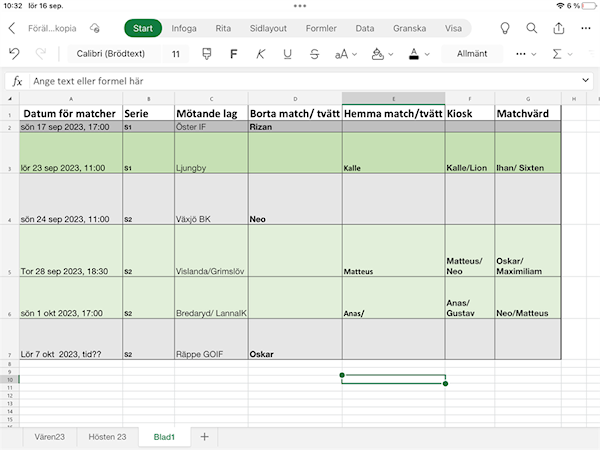Apply strikethrough formatting
Viewport: 600px width, 450px height.
(x=314, y=53)
